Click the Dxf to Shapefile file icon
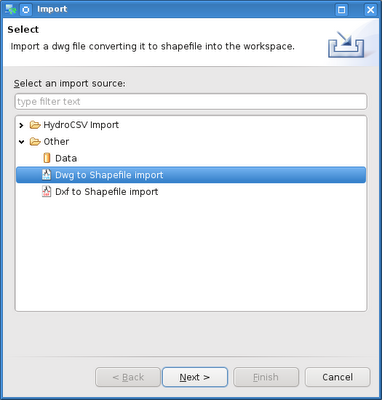This screenshot has width=382, height=400. pyautogui.click(x=47, y=191)
